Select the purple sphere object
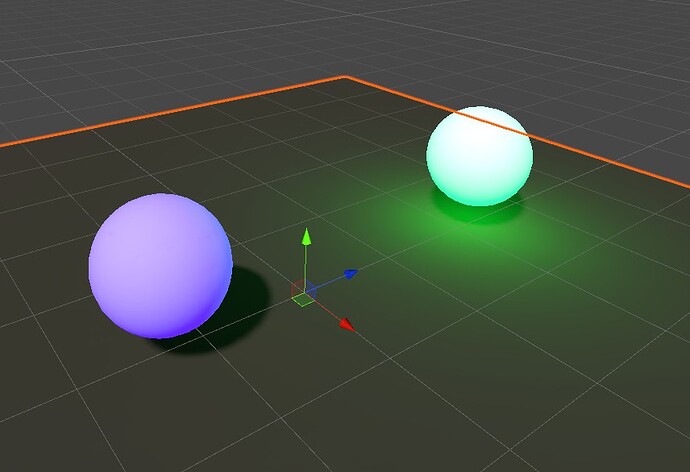690x472 pixels. (161, 266)
